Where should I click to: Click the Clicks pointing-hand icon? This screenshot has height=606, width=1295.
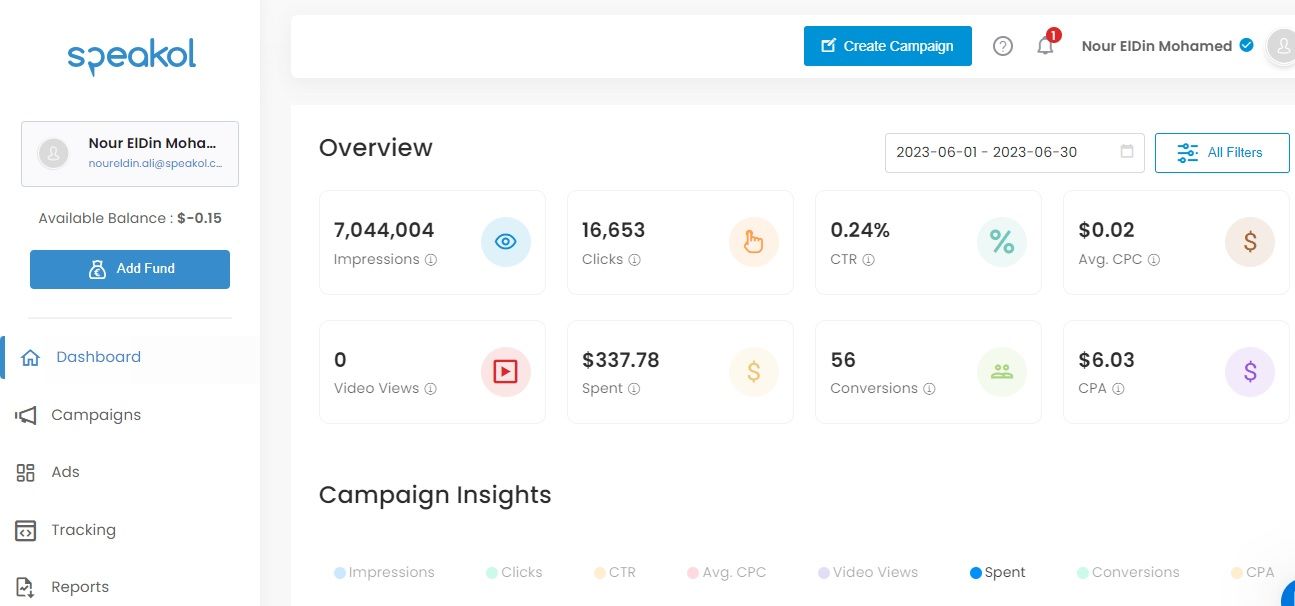tap(753, 241)
